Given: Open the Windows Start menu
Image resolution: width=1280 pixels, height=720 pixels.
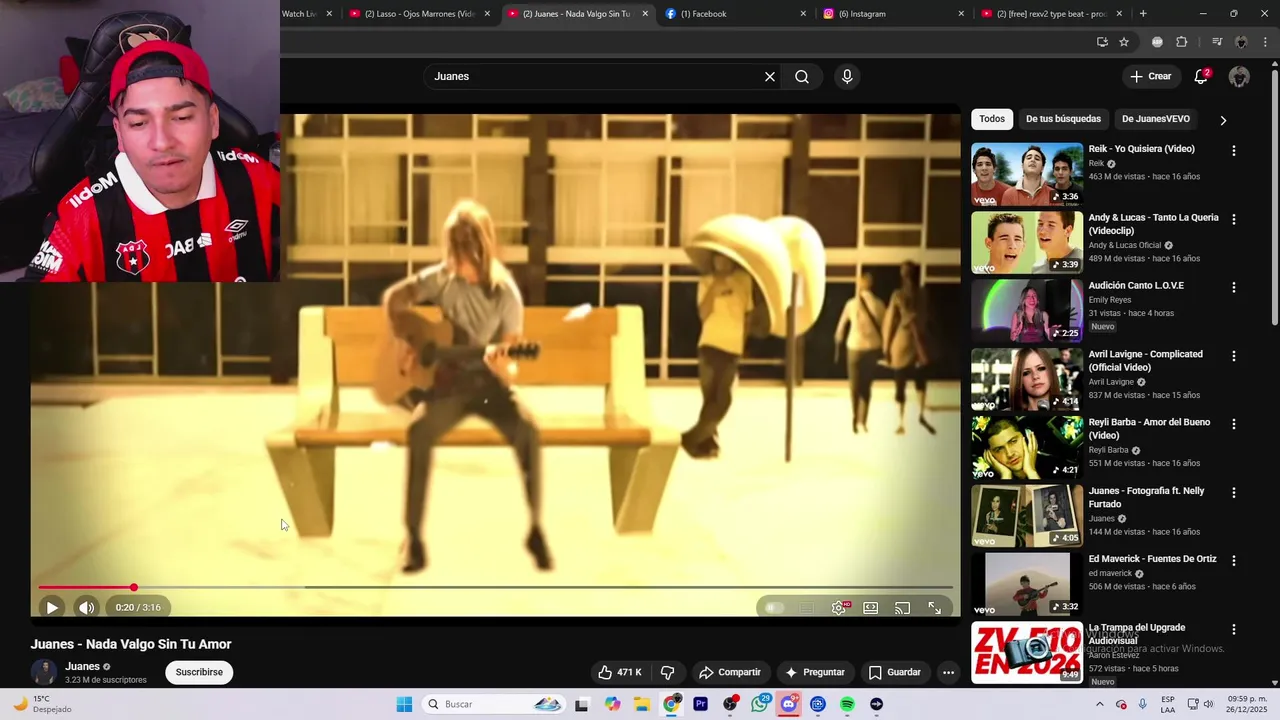Looking at the screenshot, I should [404, 704].
